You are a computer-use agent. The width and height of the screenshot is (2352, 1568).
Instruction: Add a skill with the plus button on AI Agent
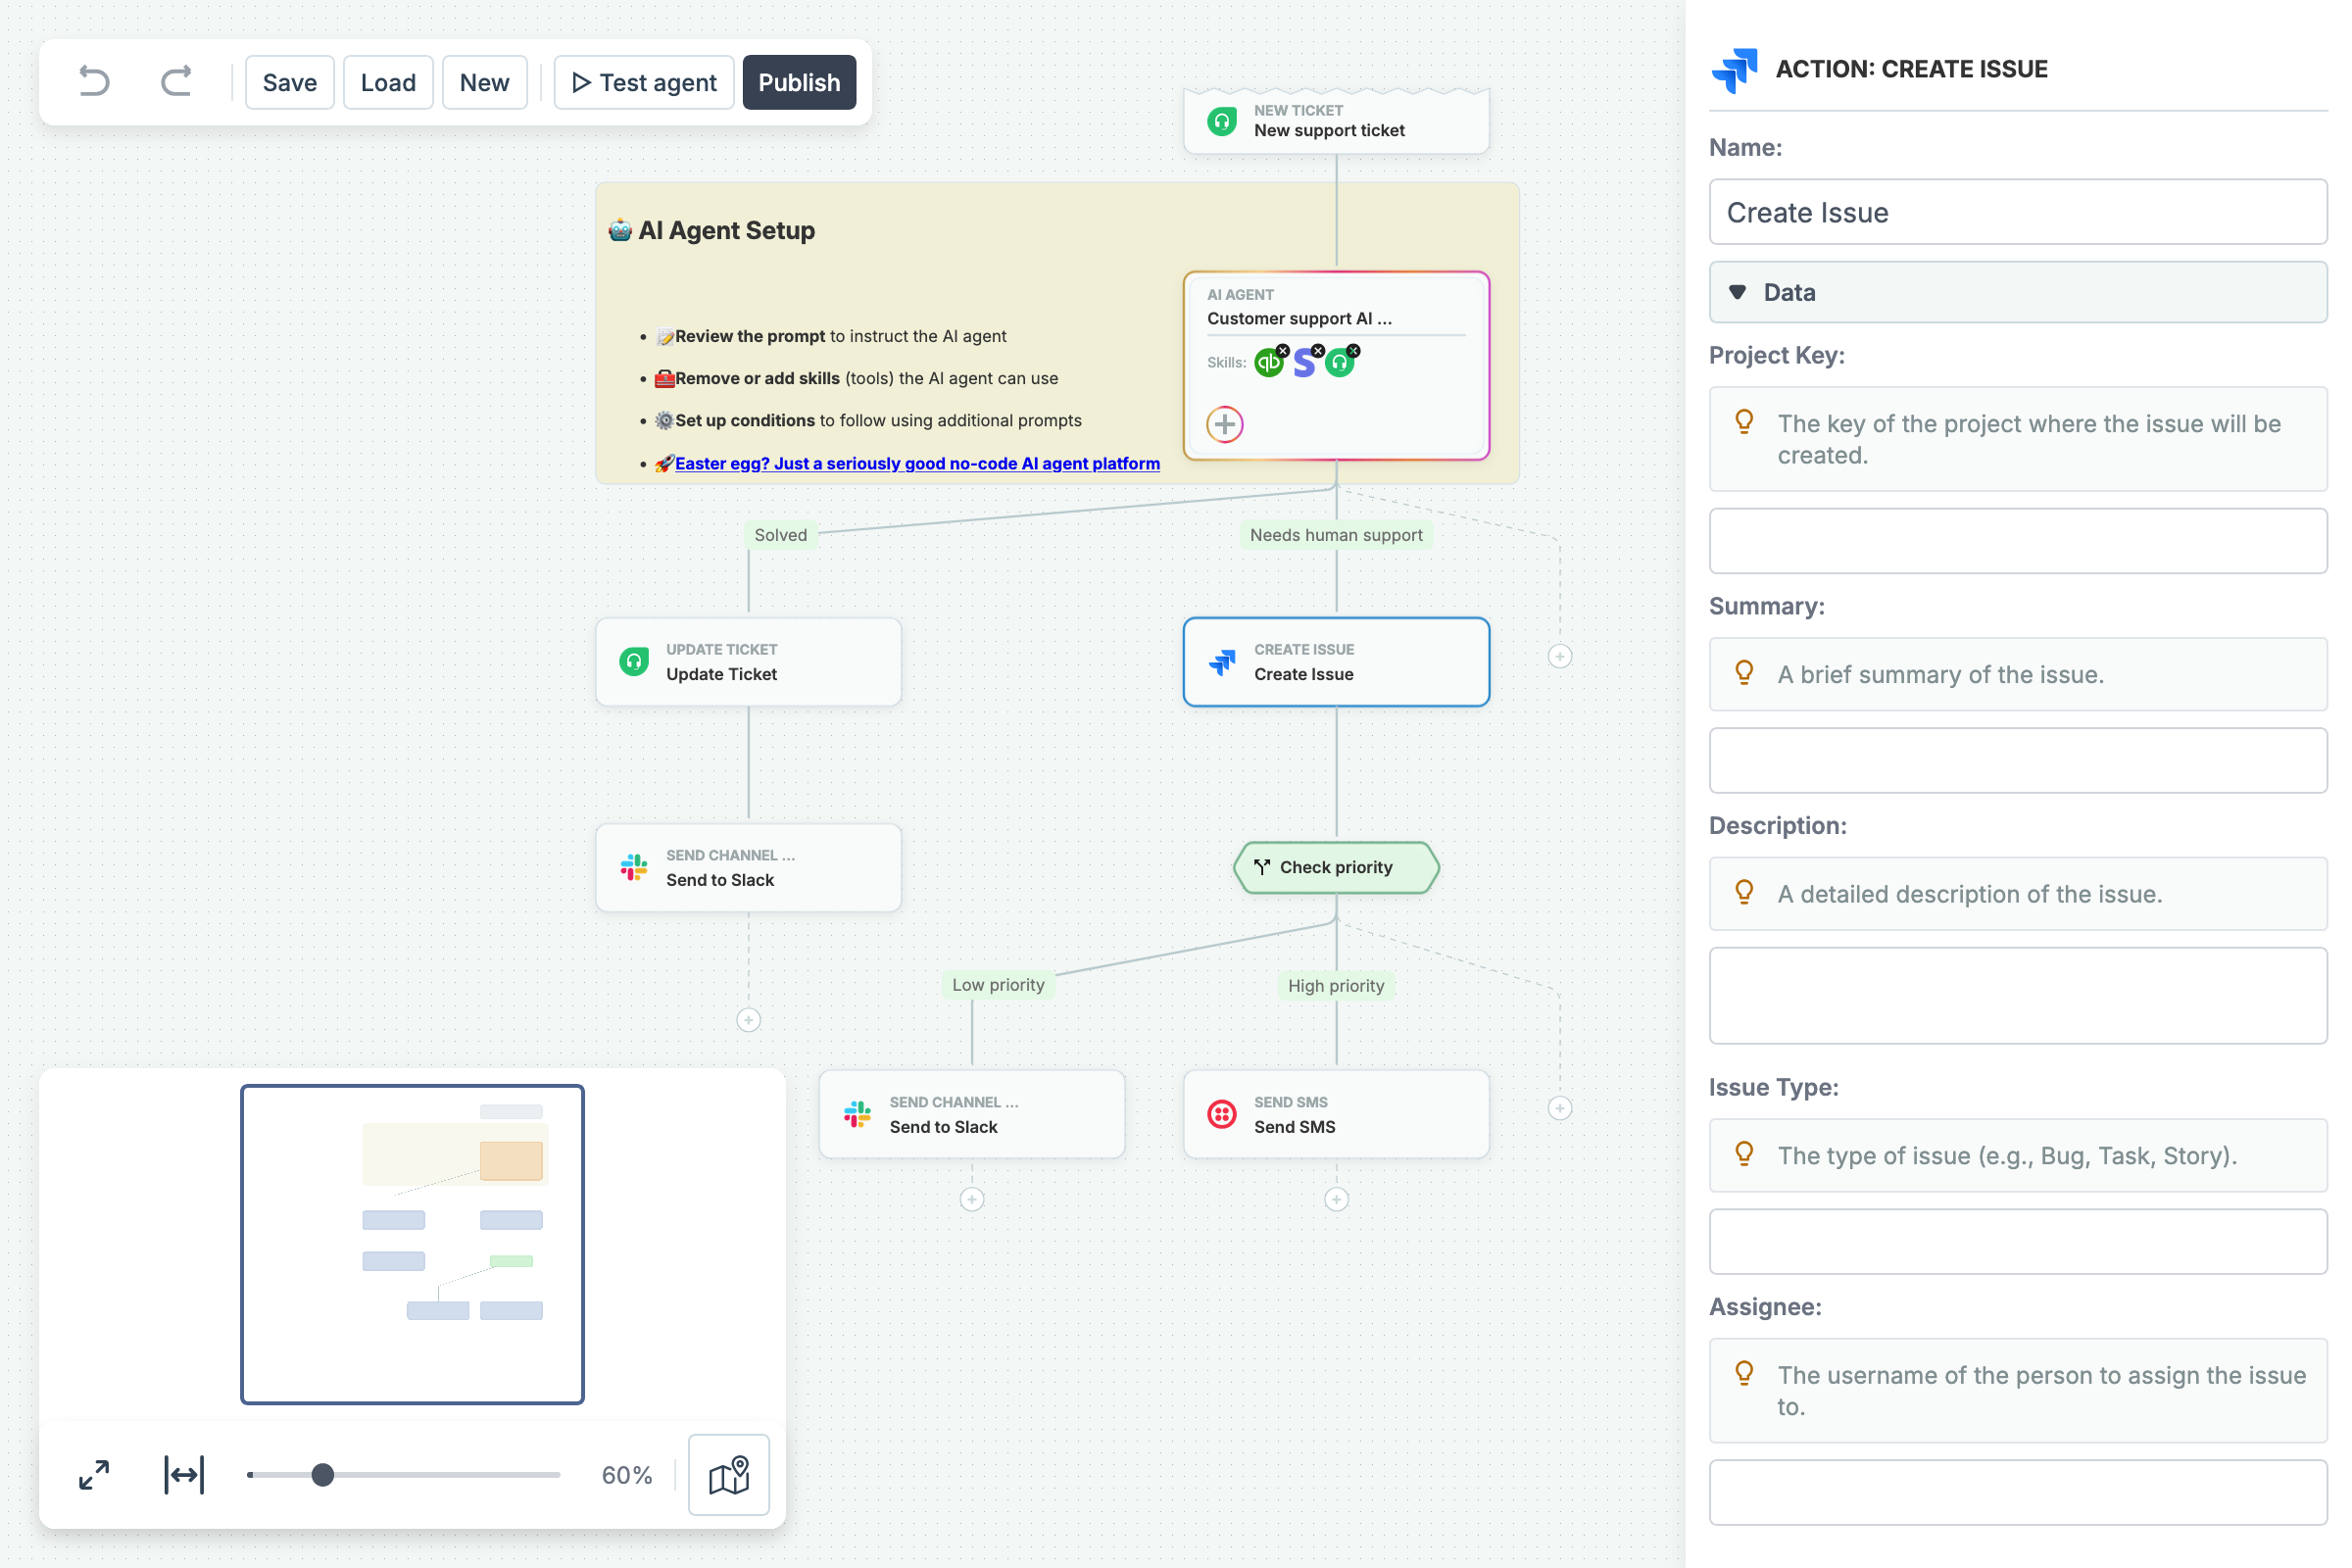point(1224,424)
